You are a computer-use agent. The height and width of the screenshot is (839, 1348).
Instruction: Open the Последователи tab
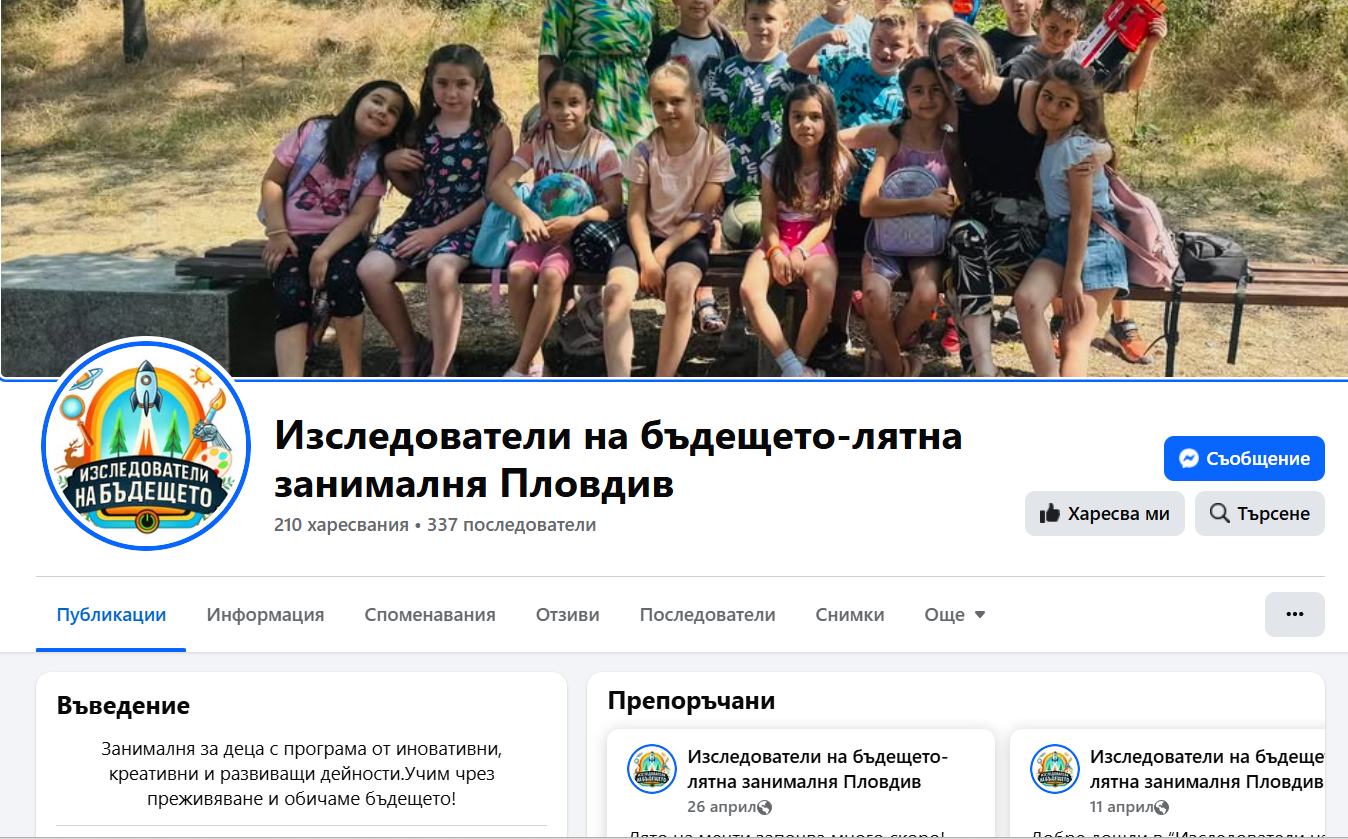[708, 615]
